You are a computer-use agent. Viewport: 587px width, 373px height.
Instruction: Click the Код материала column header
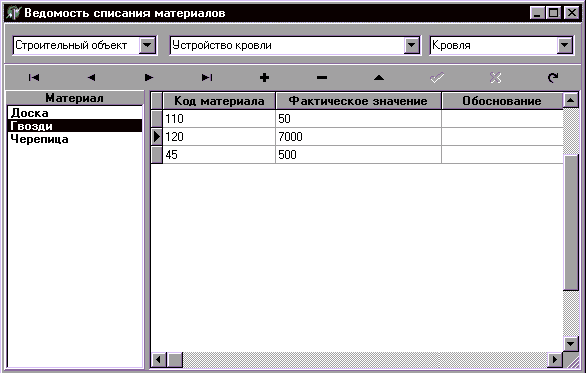pos(219,101)
